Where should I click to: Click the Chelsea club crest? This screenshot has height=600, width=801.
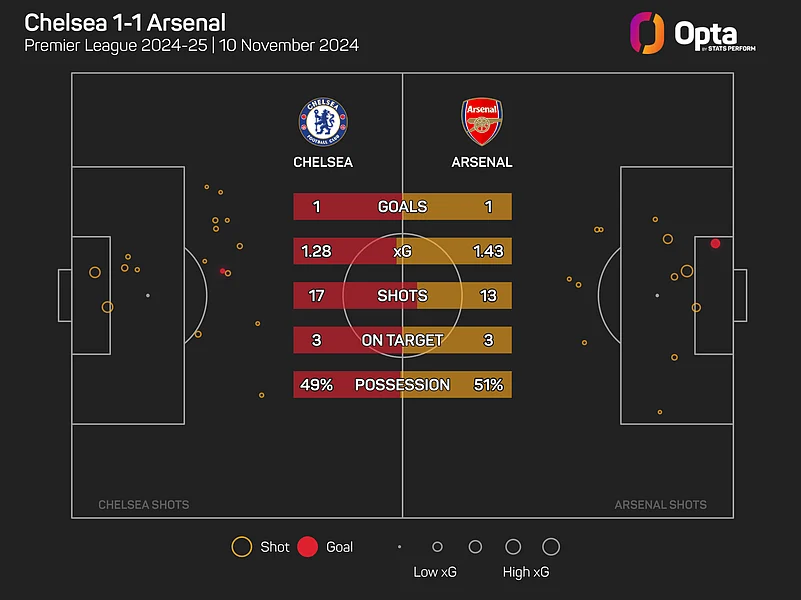322,122
